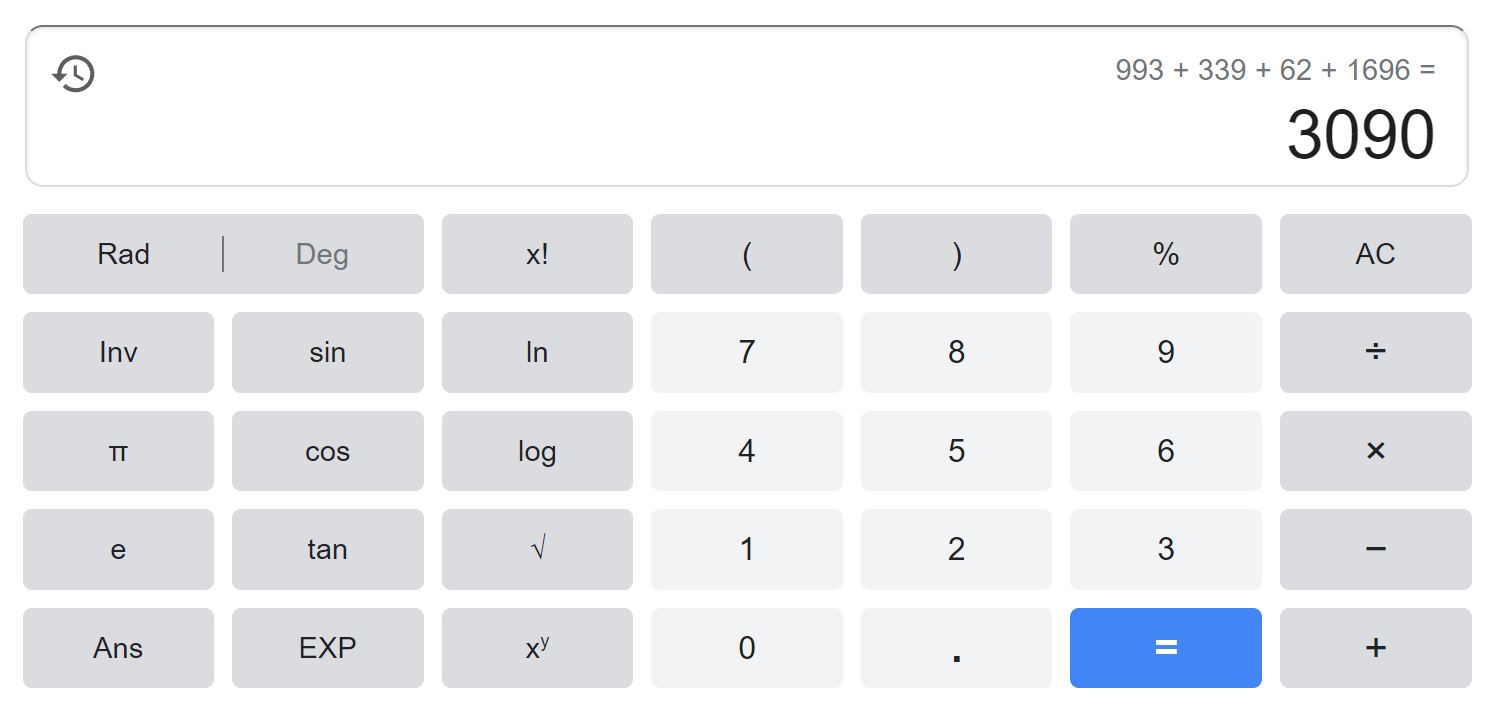The height and width of the screenshot is (718, 1498).
Task: Insert the pi constant
Action: coord(118,451)
